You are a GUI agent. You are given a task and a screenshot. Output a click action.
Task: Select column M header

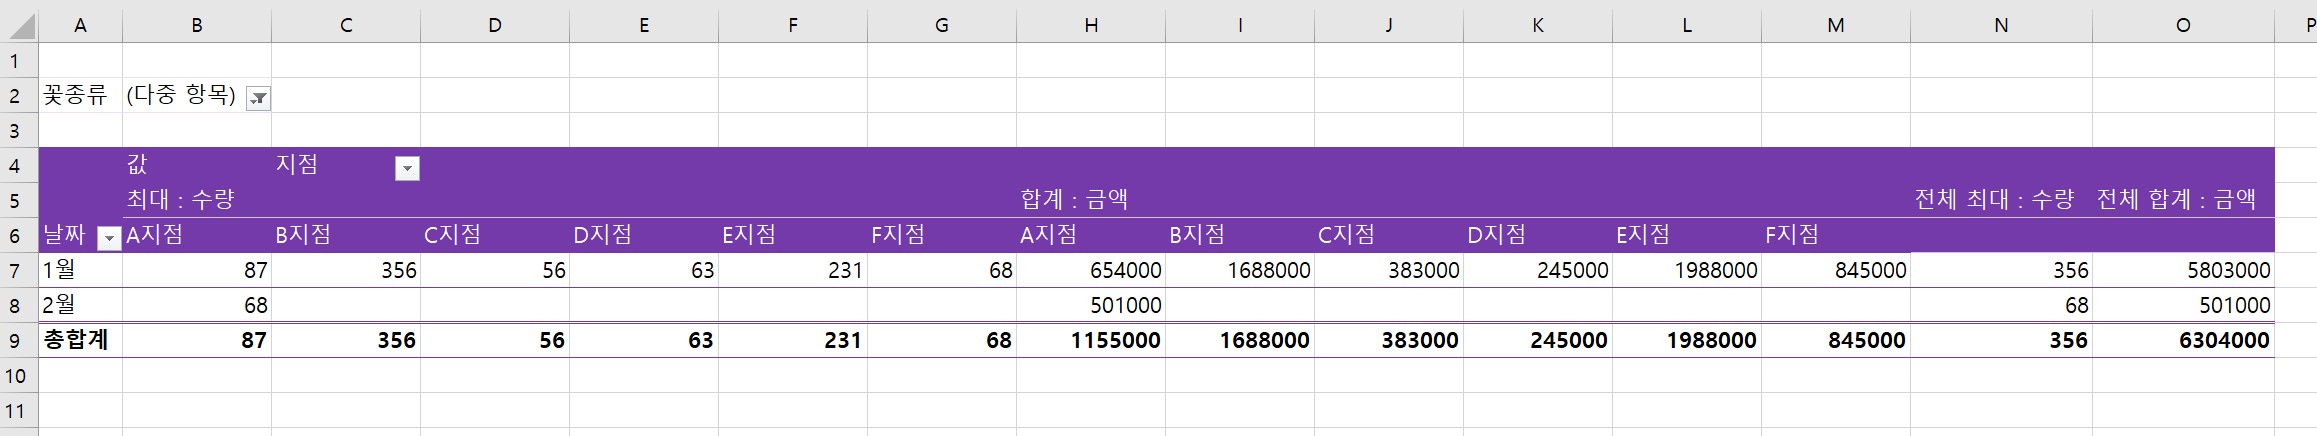(x=1836, y=25)
